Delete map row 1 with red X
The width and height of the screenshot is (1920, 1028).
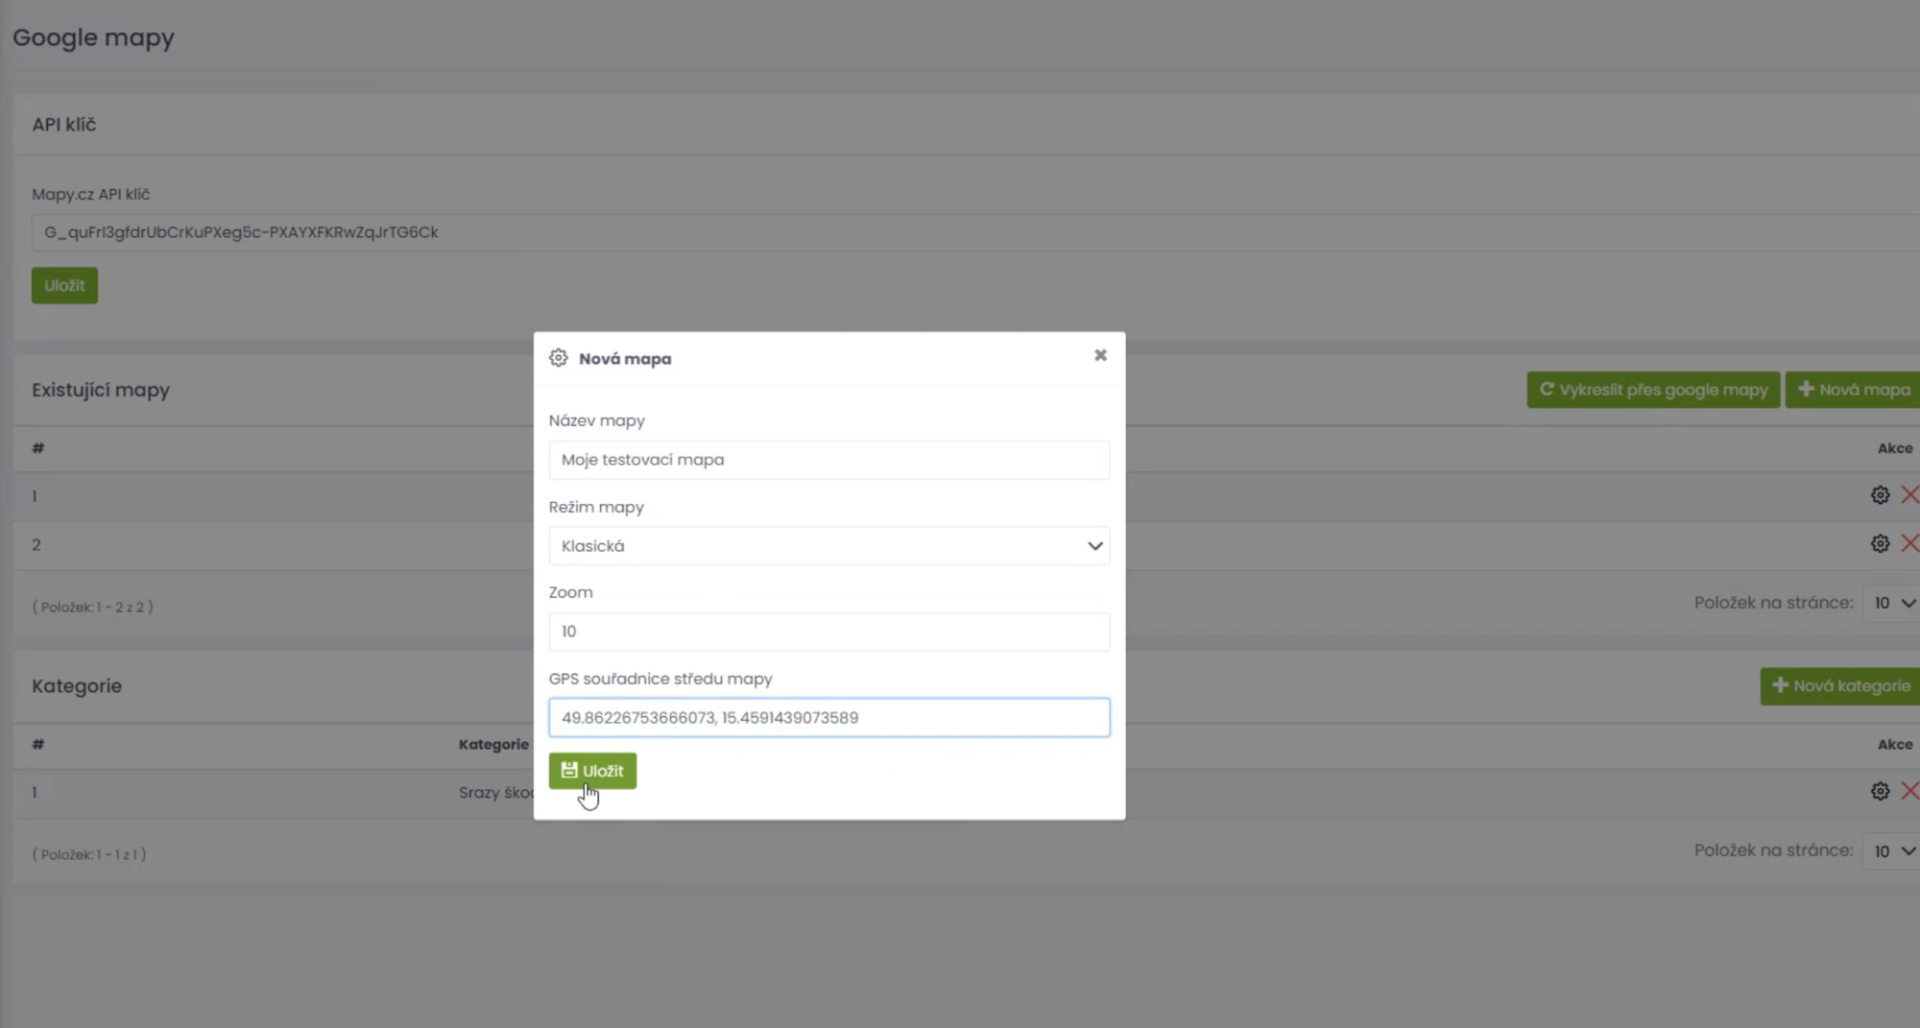click(1909, 495)
